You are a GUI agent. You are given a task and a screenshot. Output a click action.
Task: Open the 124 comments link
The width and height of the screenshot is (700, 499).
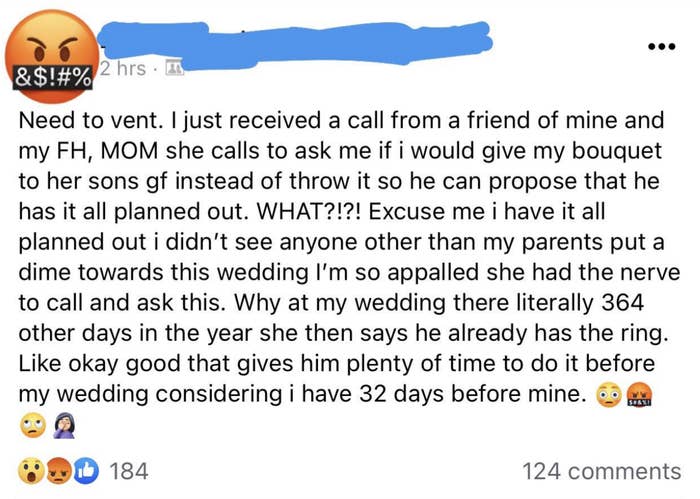coord(601,471)
